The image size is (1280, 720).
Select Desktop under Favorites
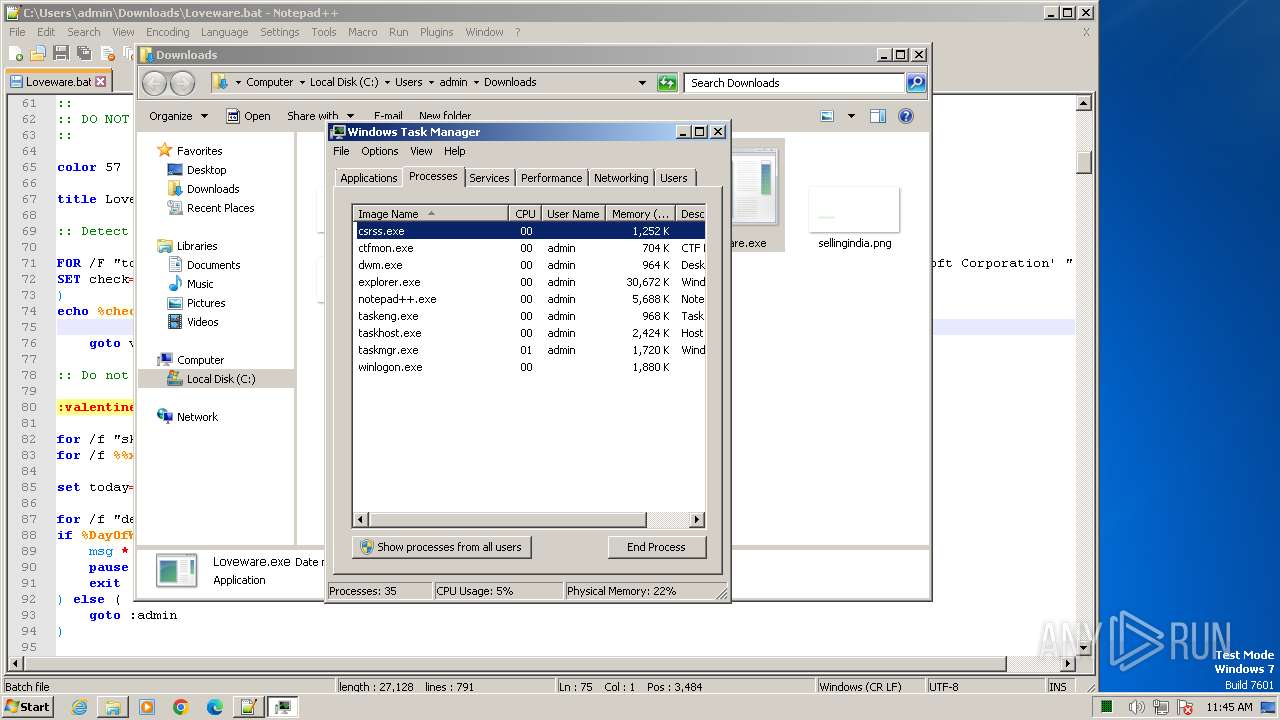pos(206,170)
